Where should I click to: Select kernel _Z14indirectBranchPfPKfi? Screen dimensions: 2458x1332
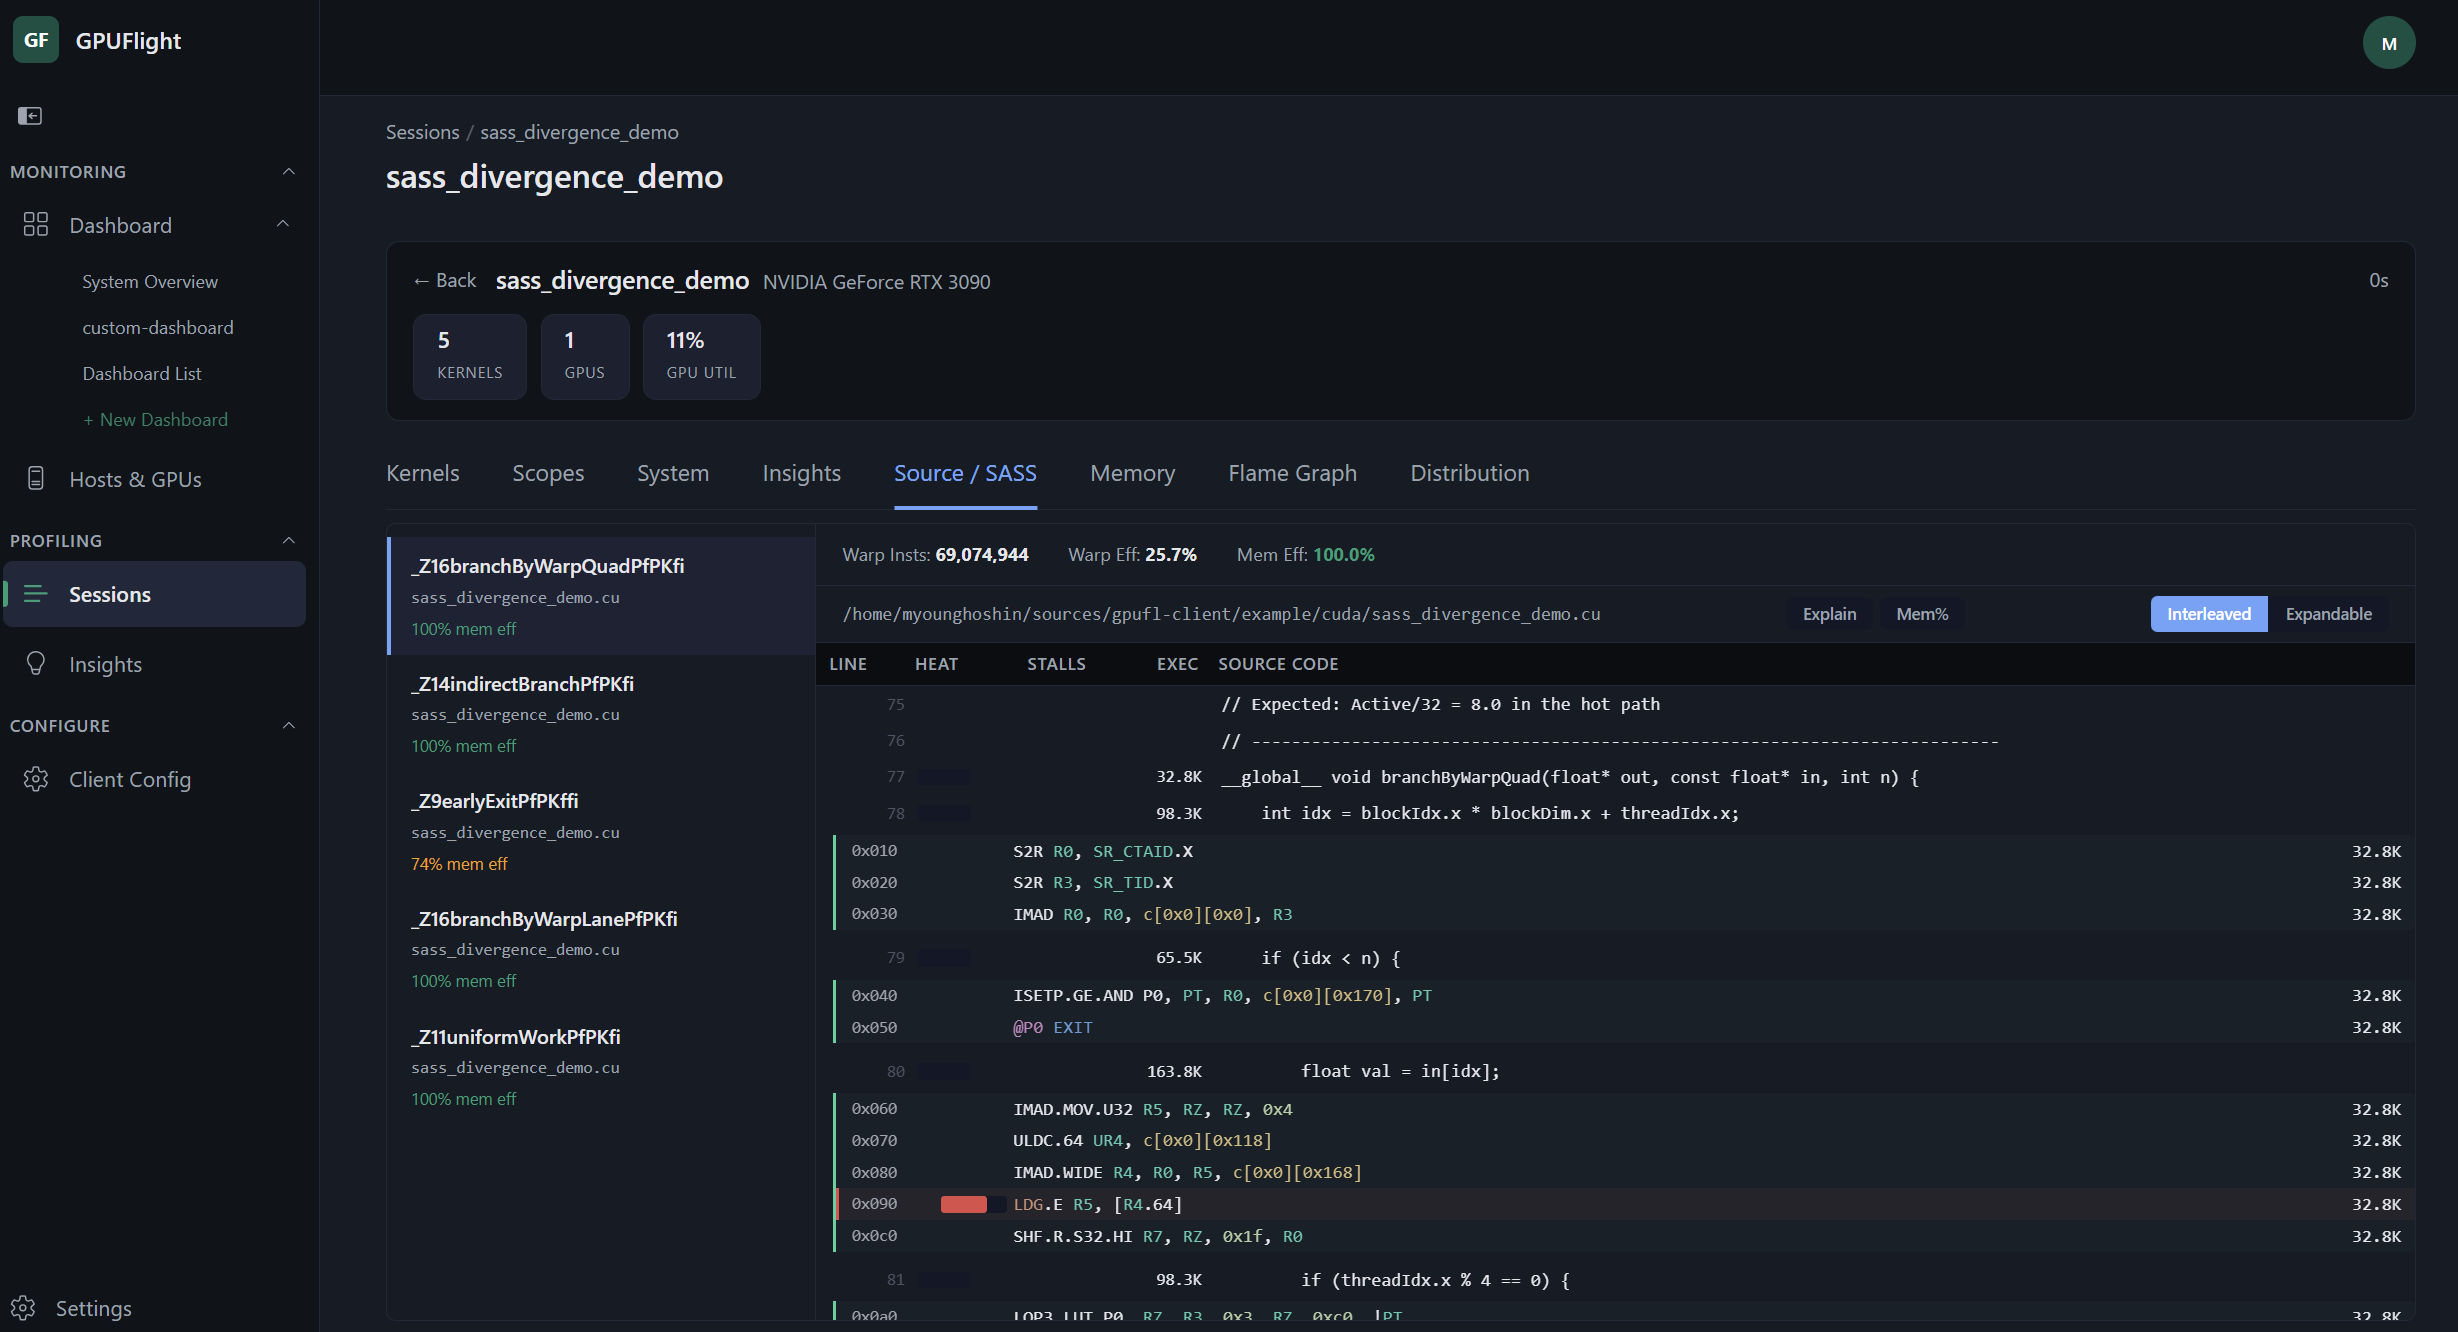pos(602,714)
